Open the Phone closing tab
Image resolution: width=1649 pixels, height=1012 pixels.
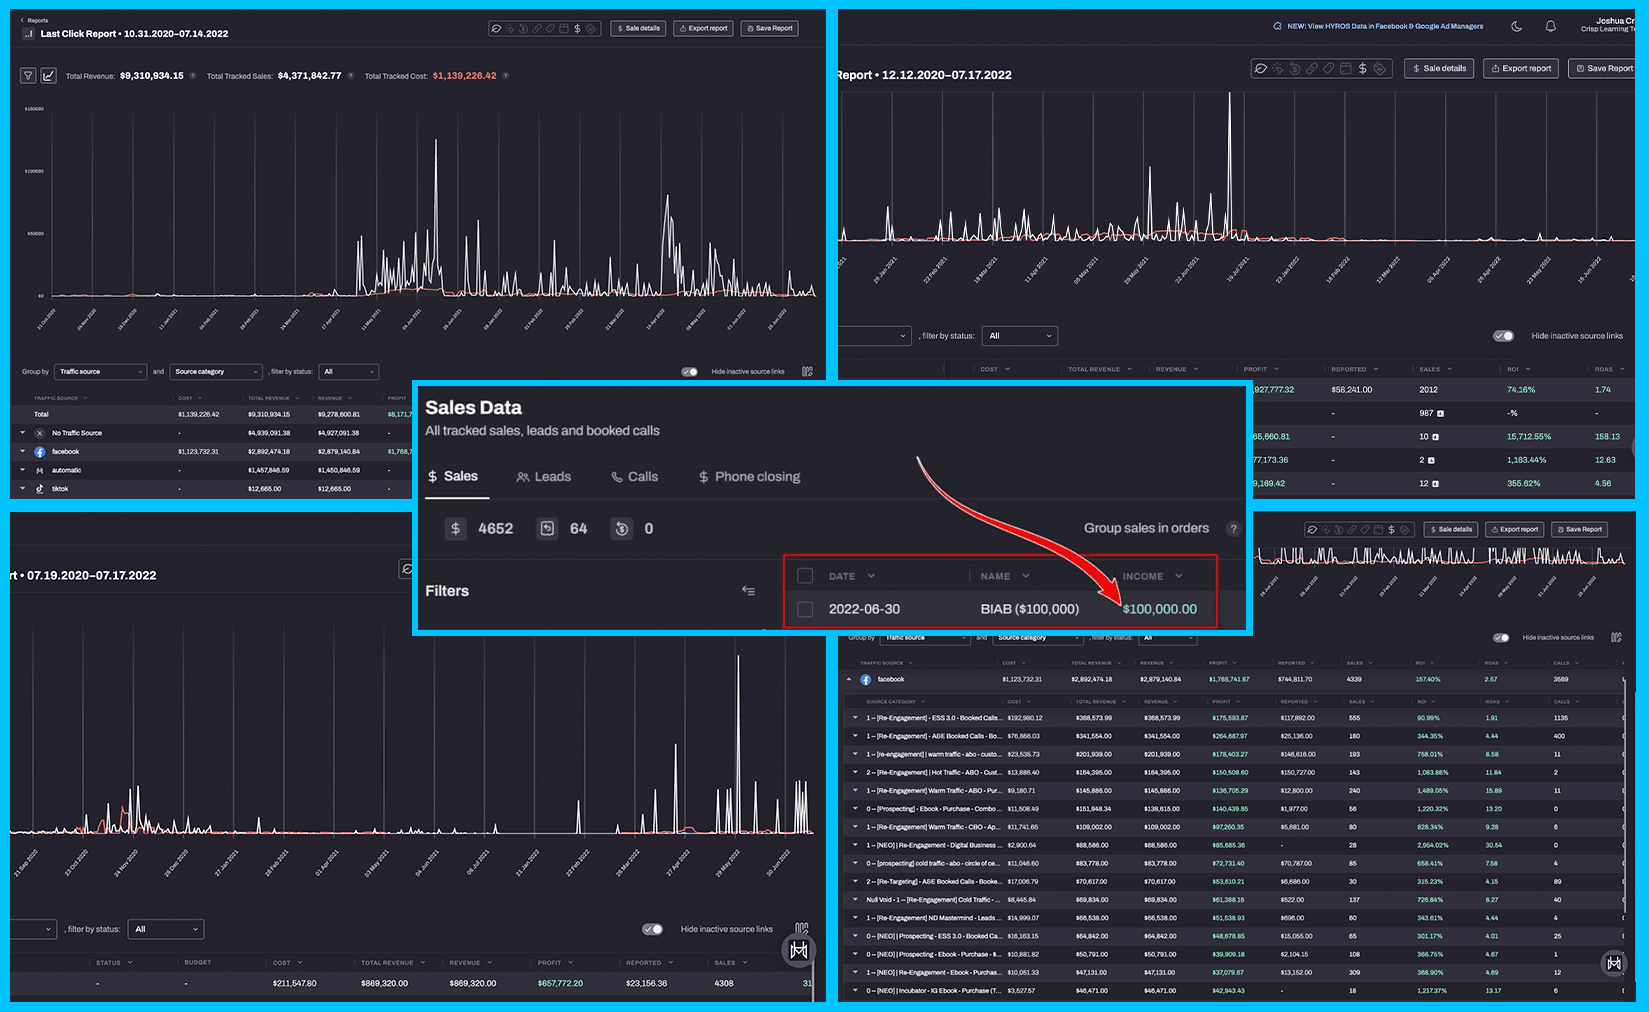(x=749, y=477)
